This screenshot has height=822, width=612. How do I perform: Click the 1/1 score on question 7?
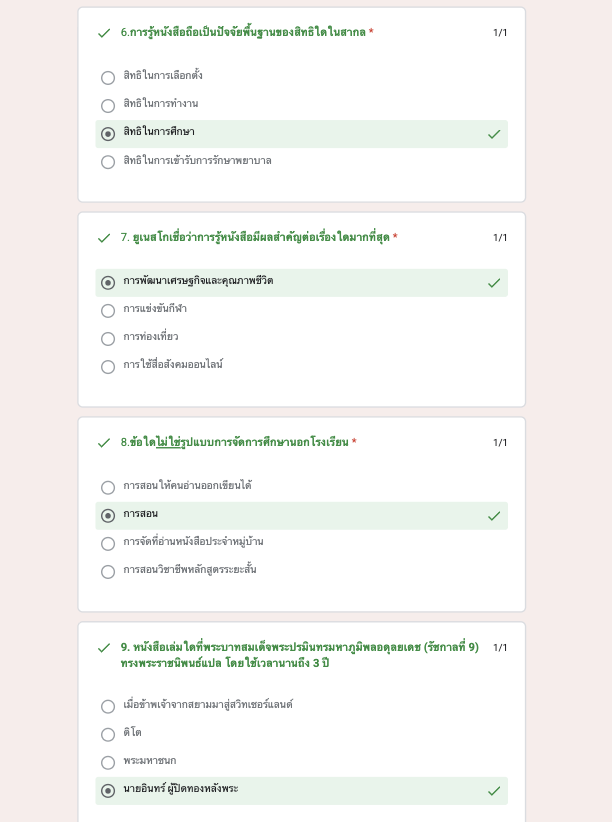pyautogui.click(x=500, y=237)
